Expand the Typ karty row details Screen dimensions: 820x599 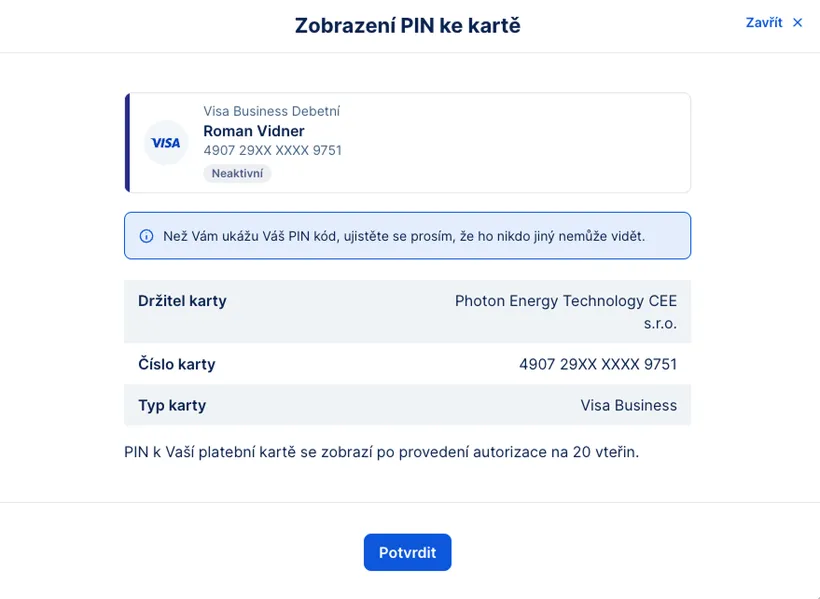pos(407,405)
